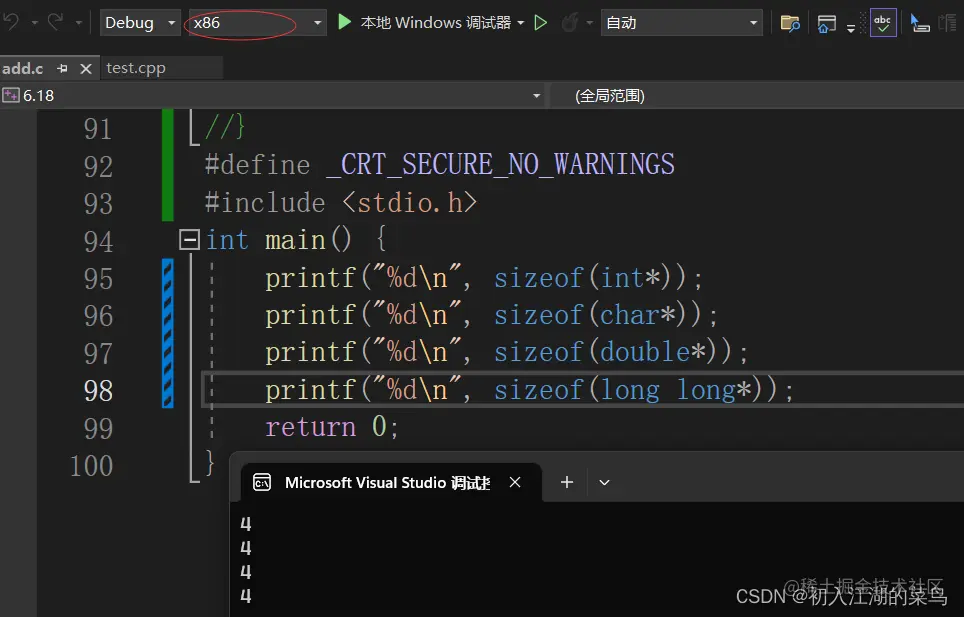
Task: Toggle the pin on add.c tab
Action: click(62, 69)
